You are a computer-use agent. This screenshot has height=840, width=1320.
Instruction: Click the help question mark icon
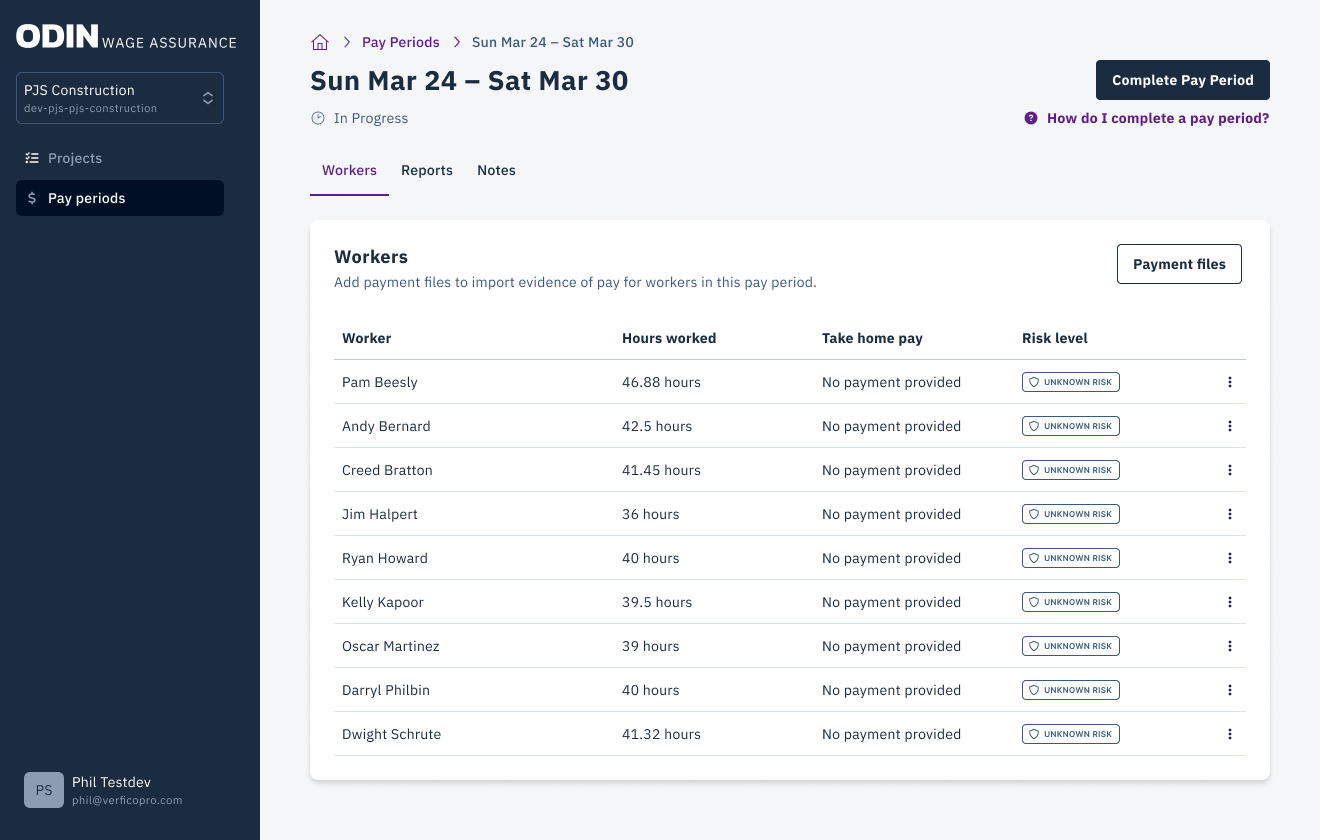coord(1031,118)
